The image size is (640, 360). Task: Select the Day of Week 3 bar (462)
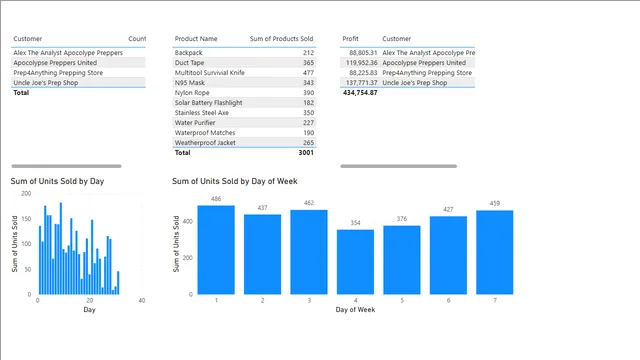coord(309,252)
